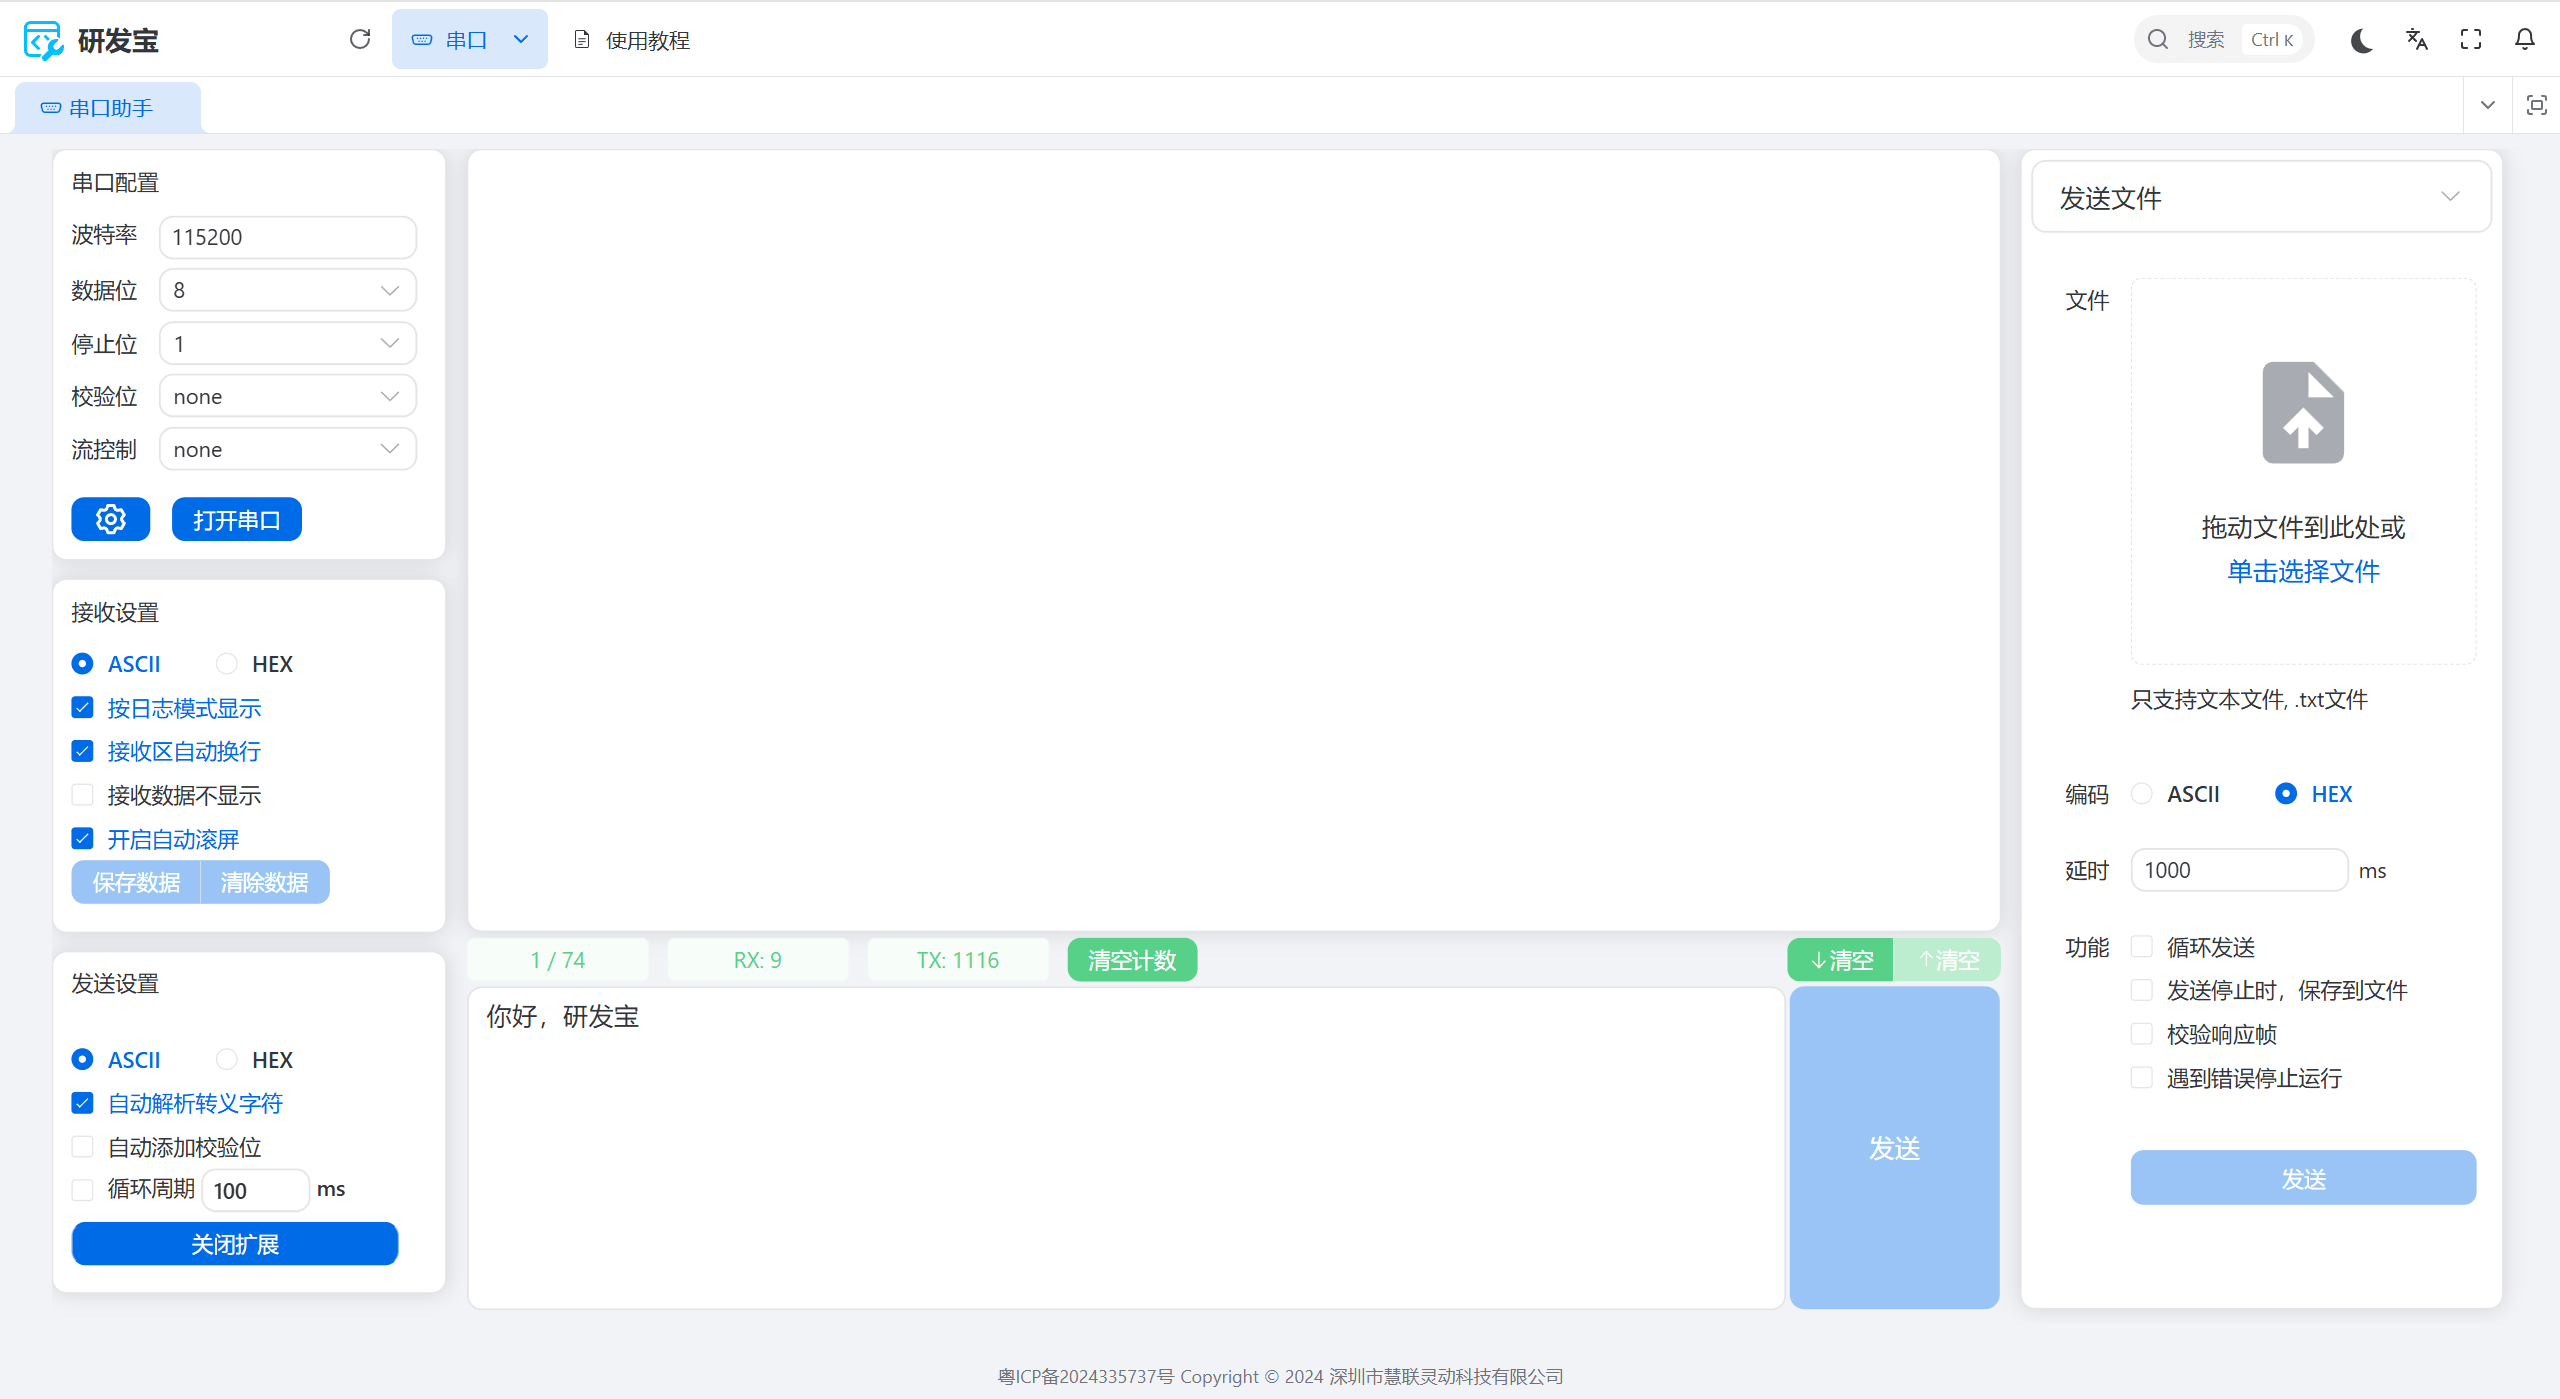Click the file upload icon

[x=2302, y=412]
